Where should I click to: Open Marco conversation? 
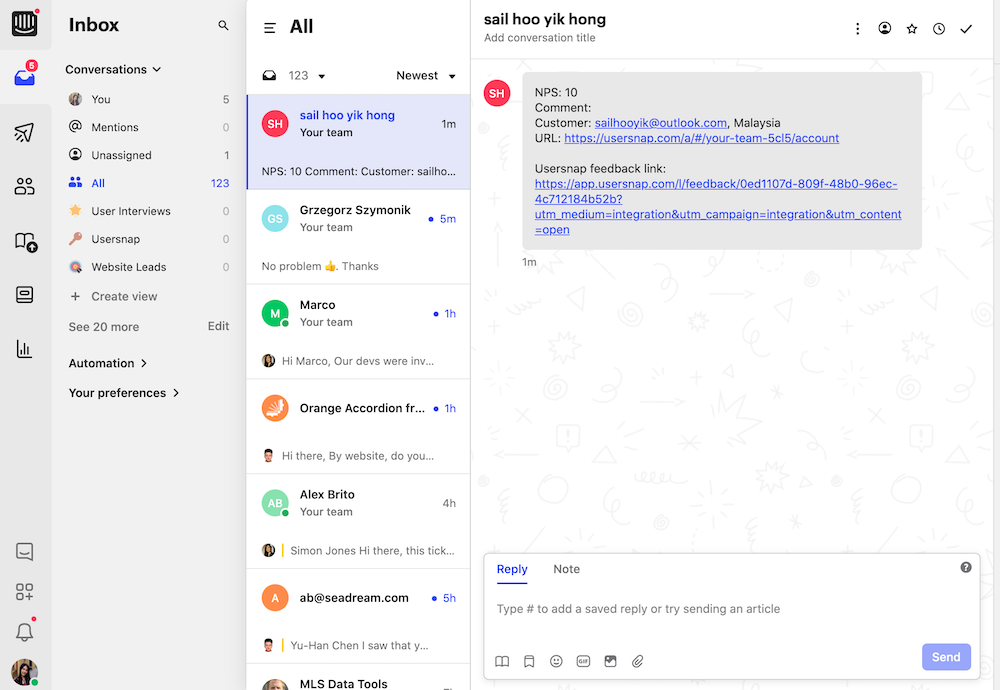pos(359,332)
